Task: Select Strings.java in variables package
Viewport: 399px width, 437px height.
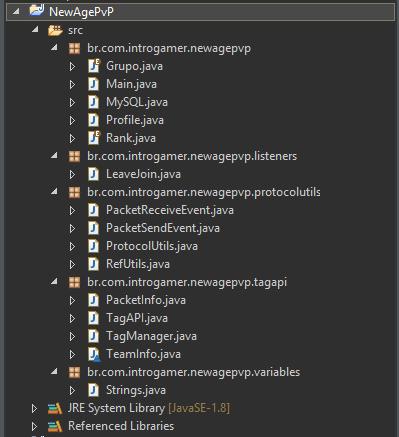Action: pos(136,390)
